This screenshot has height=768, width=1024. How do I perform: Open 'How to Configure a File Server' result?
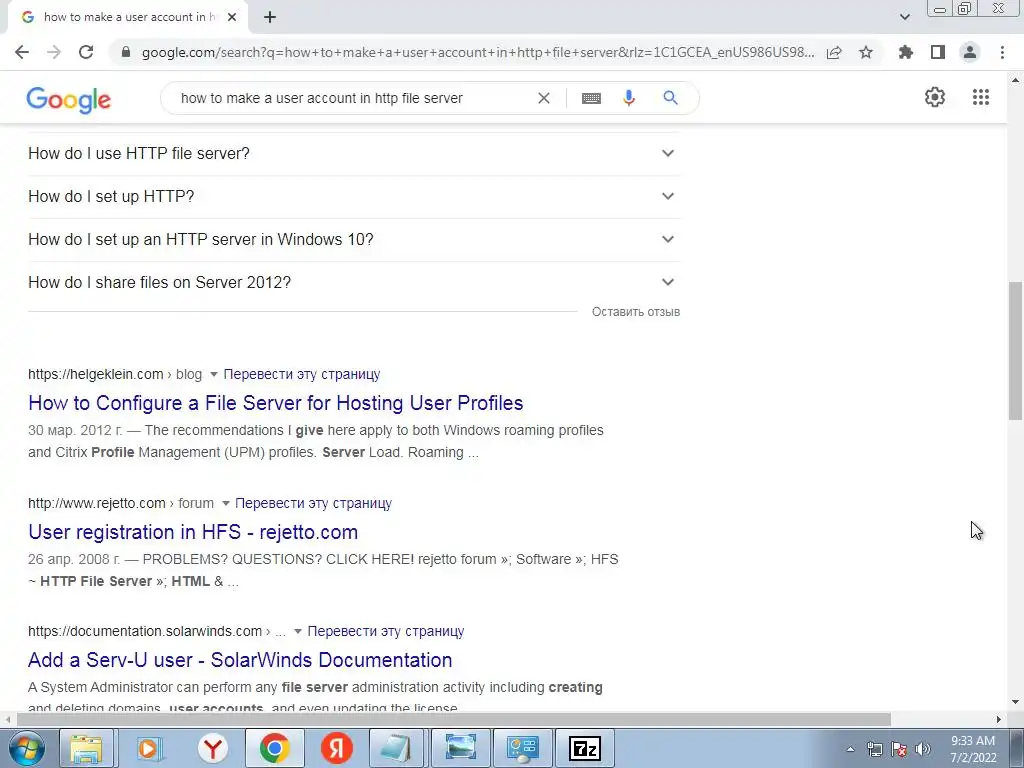click(276, 403)
